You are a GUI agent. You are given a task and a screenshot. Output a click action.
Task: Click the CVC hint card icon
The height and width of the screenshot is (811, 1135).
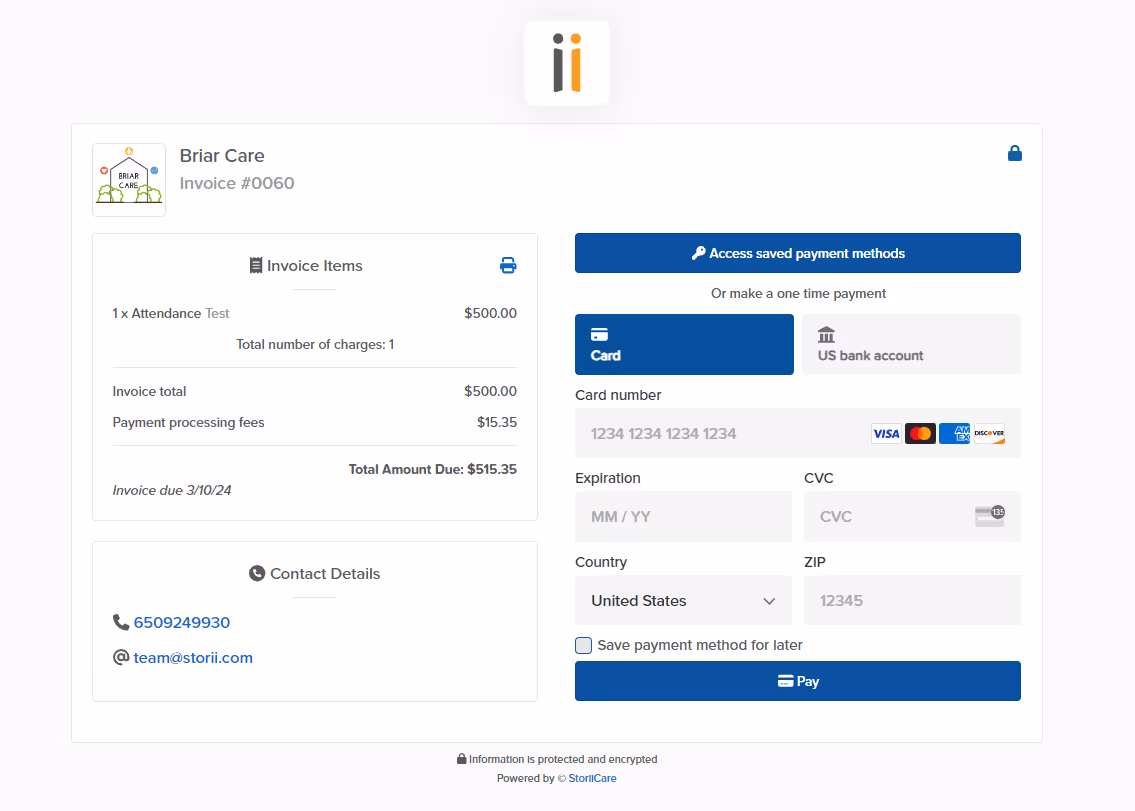coord(990,516)
